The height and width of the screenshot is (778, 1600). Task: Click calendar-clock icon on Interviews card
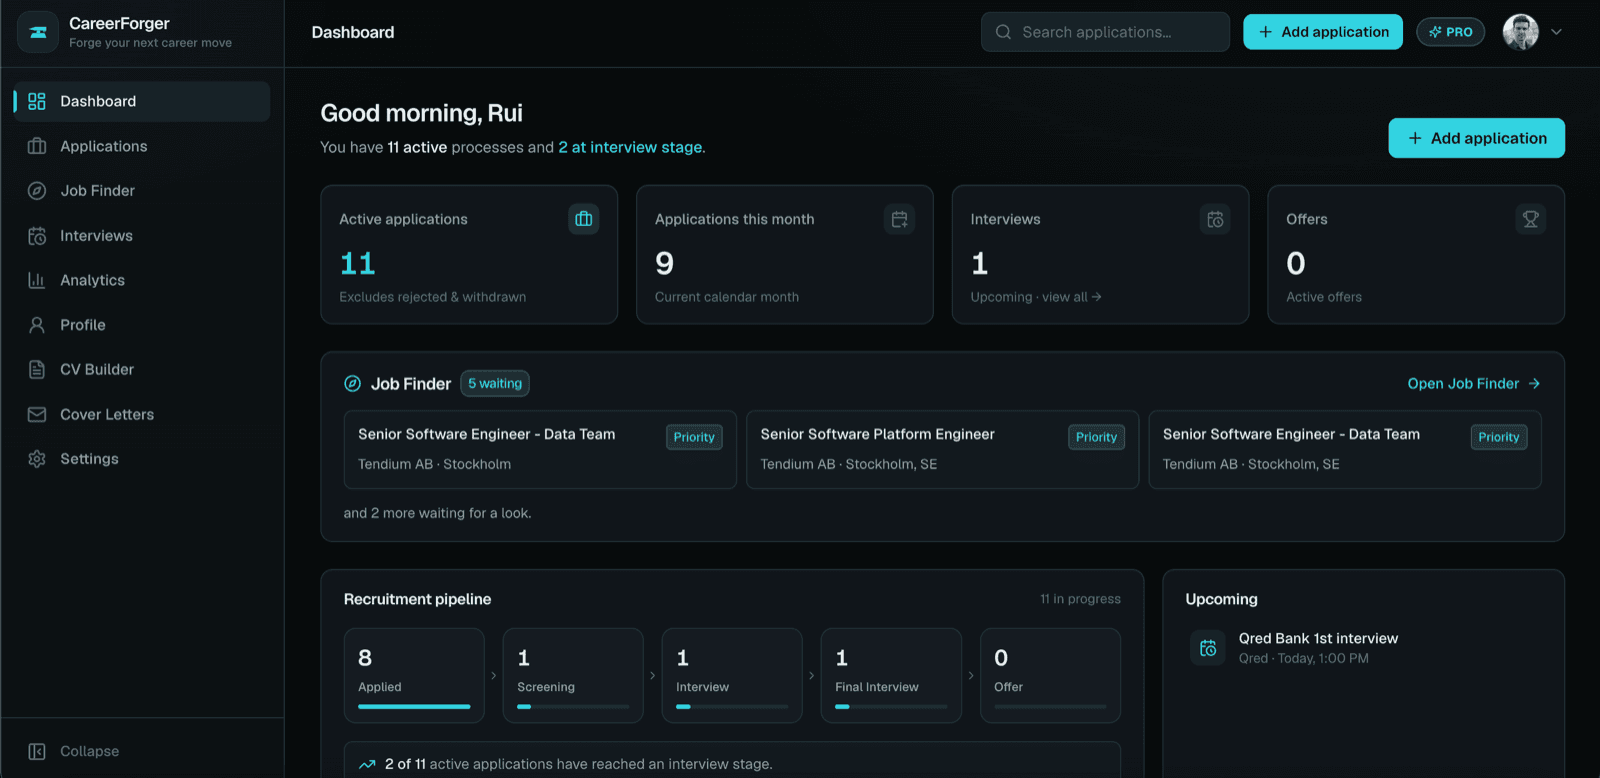1215,219
